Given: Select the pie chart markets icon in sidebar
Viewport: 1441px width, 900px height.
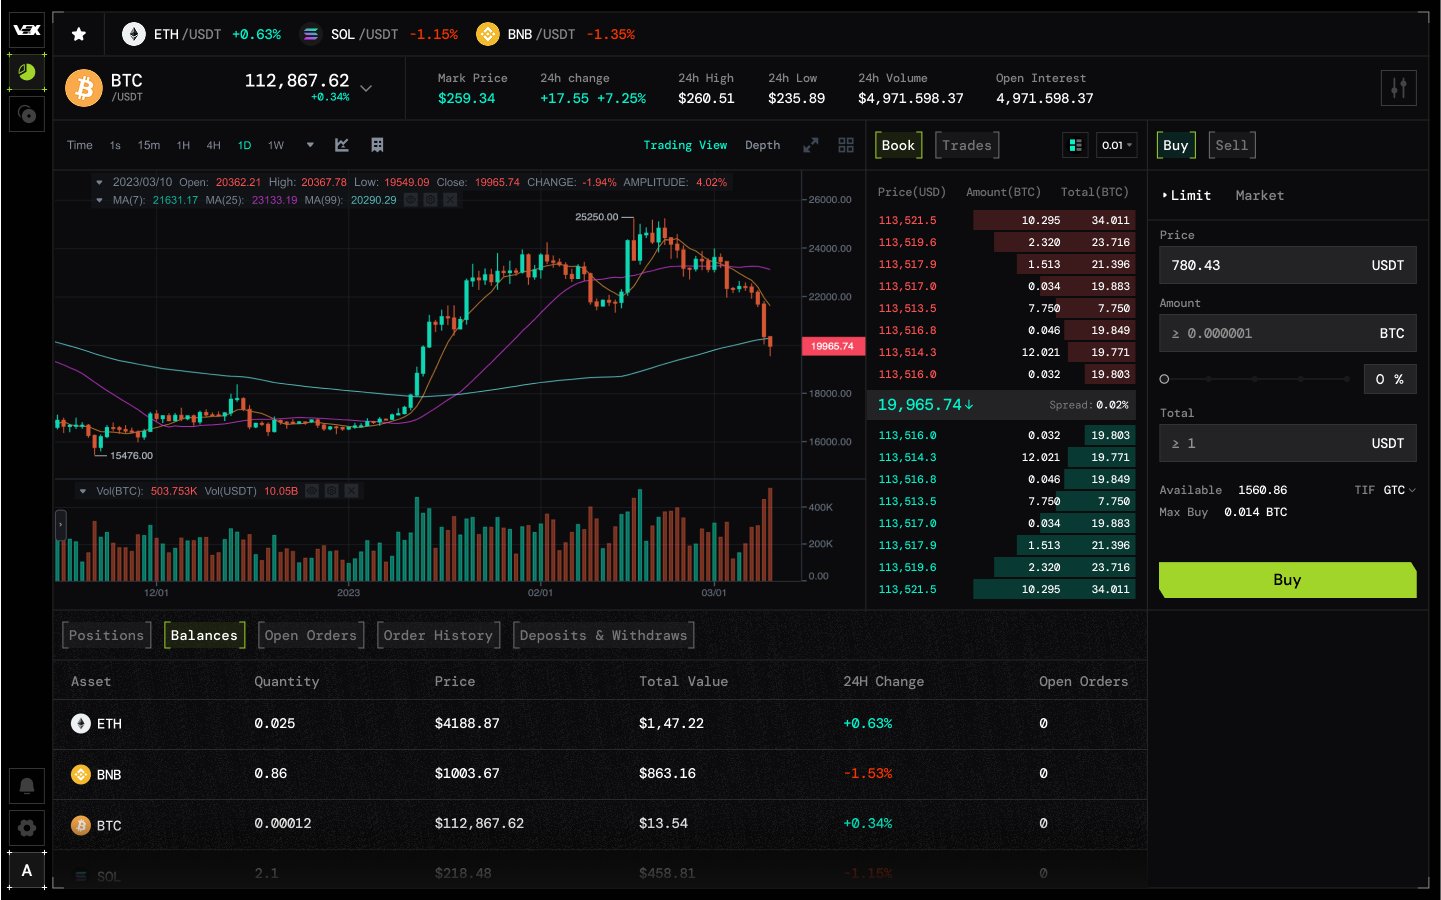Looking at the screenshot, I should (x=26, y=71).
